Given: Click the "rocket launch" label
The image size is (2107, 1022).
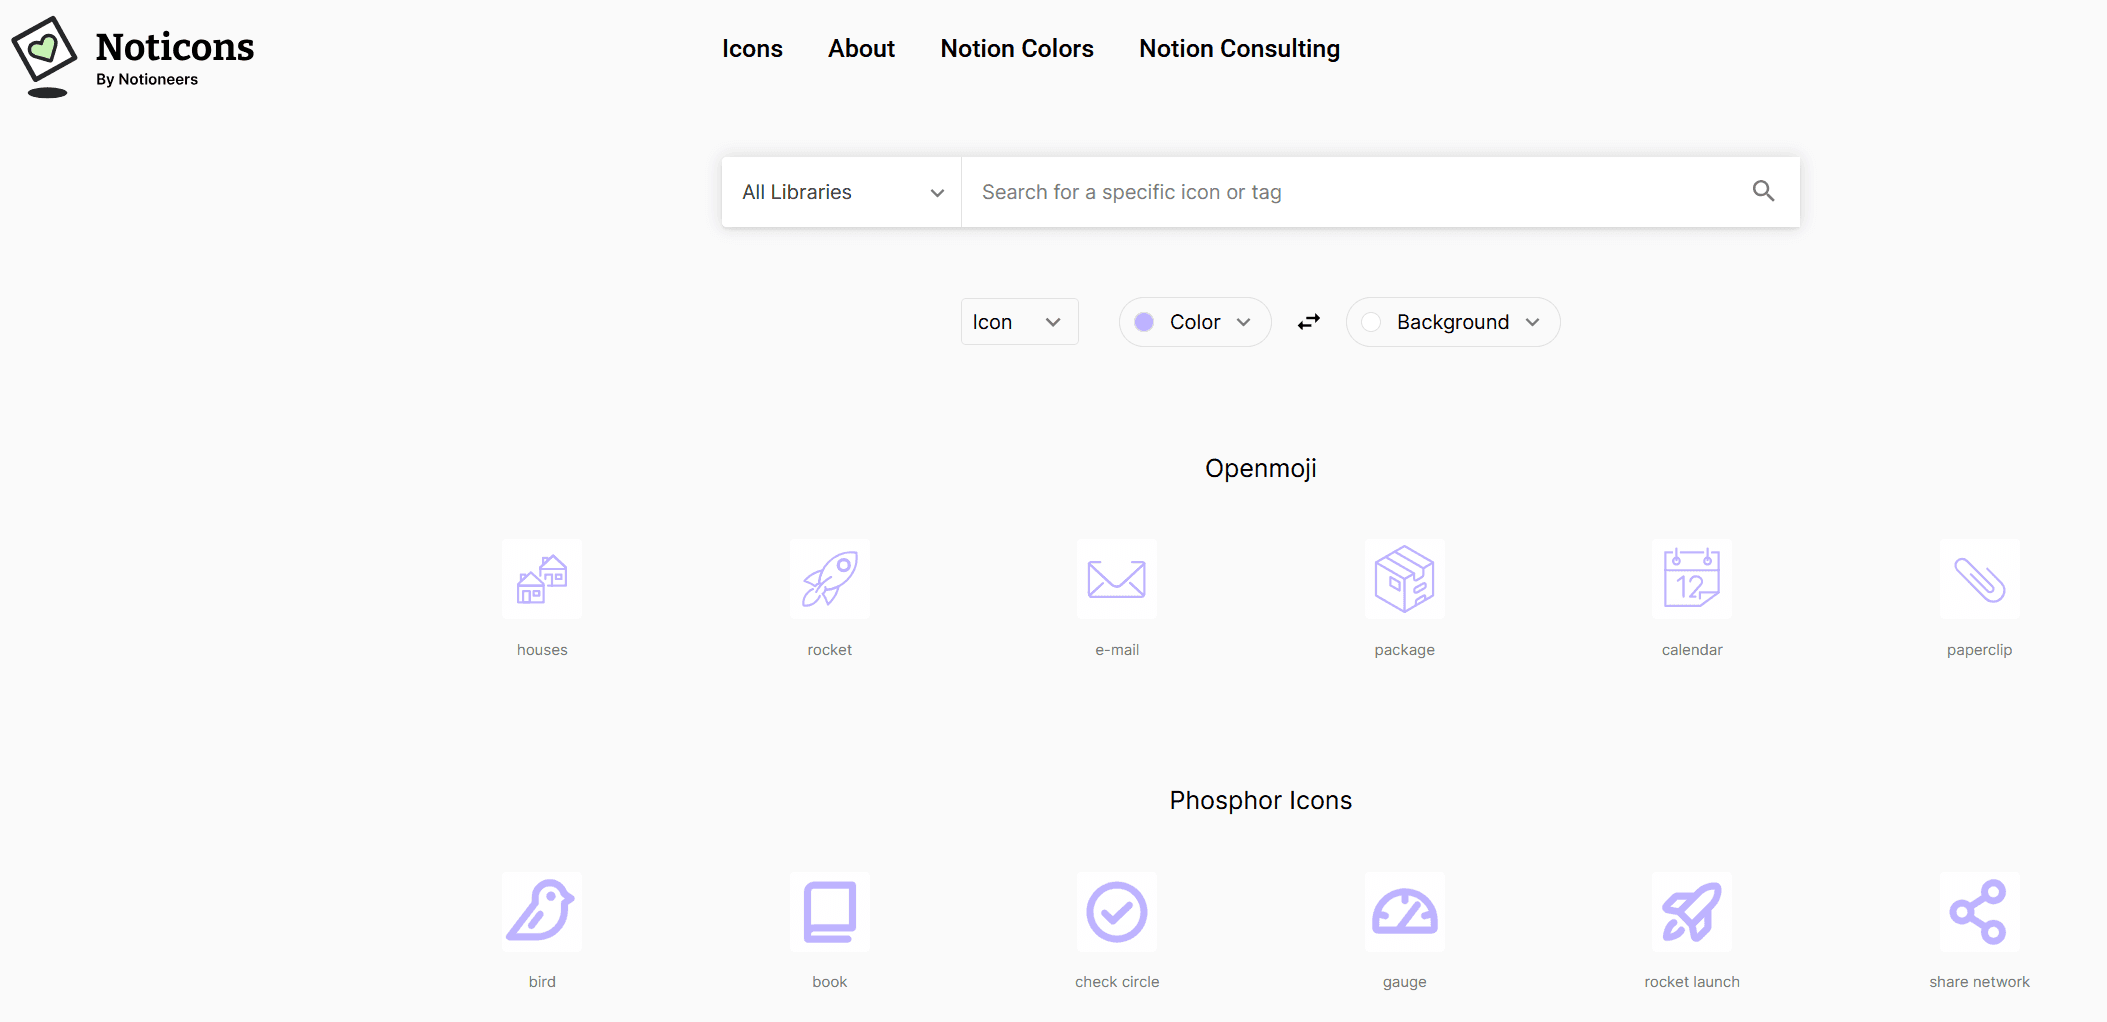Looking at the screenshot, I should [1692, 982].
